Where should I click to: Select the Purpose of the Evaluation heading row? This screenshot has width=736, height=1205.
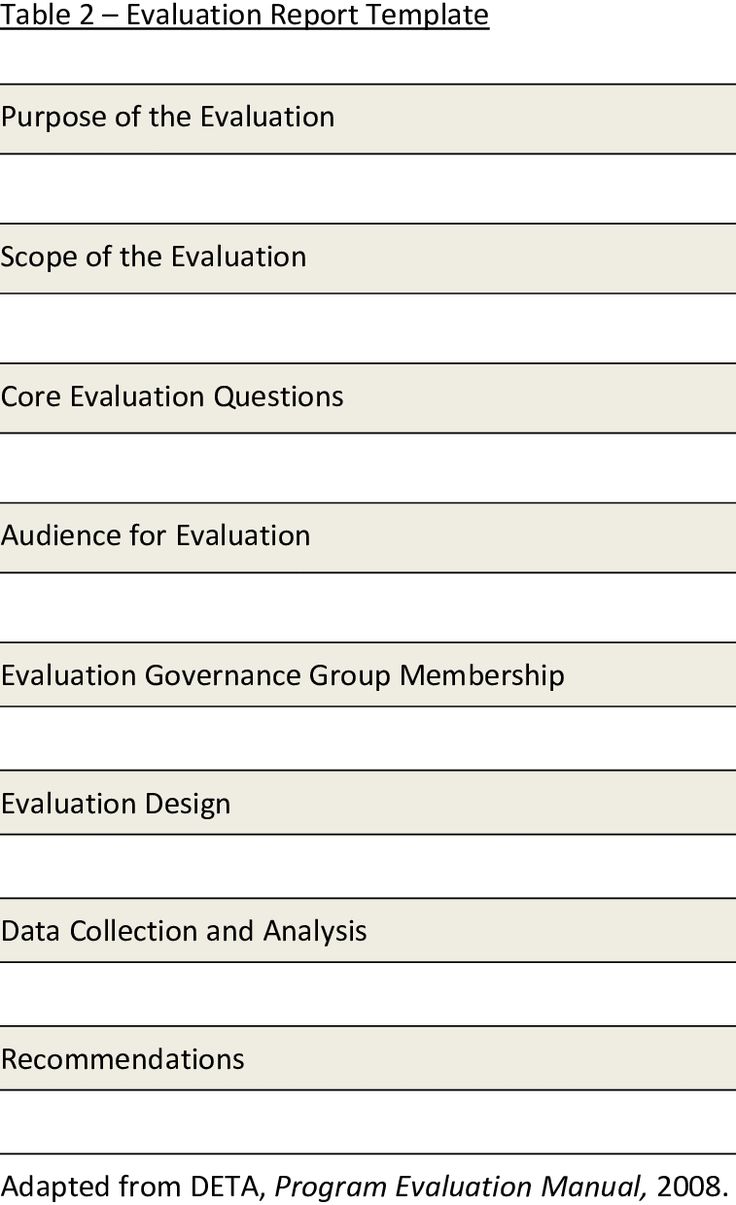pos(368,119)
